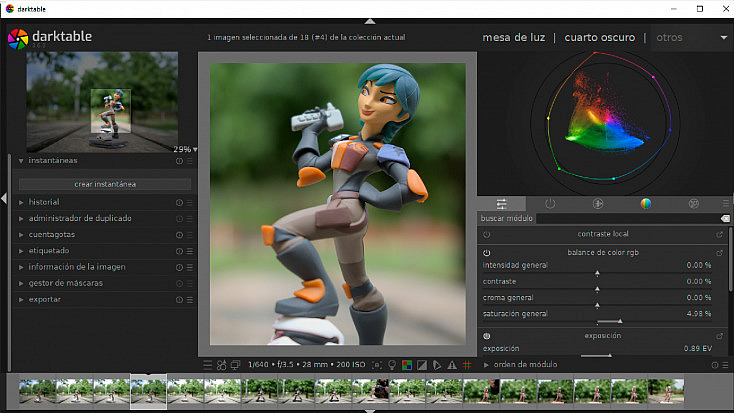Click the vectorscope color display
Screen dimensions: 734x413
605,123
